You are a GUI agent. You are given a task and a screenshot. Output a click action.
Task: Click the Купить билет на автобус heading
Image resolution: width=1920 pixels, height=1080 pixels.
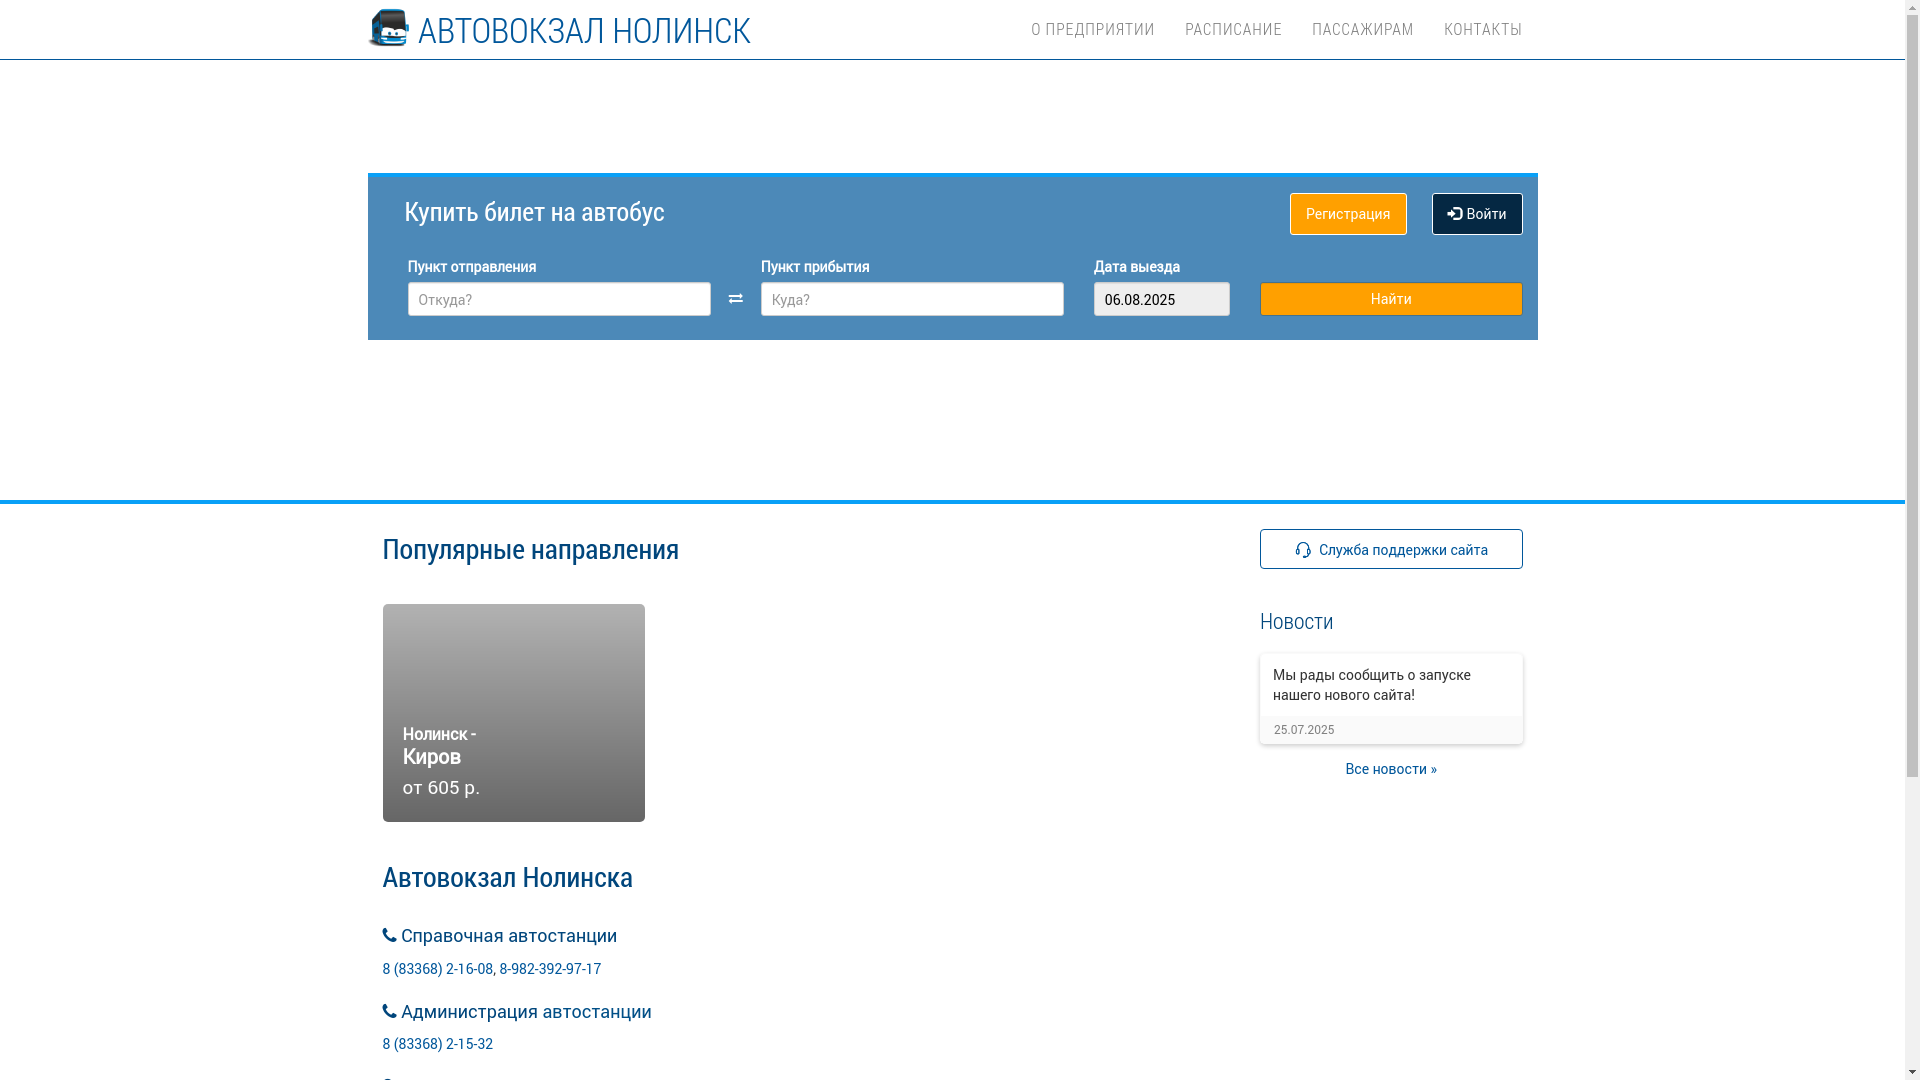(x=534, y=212)
